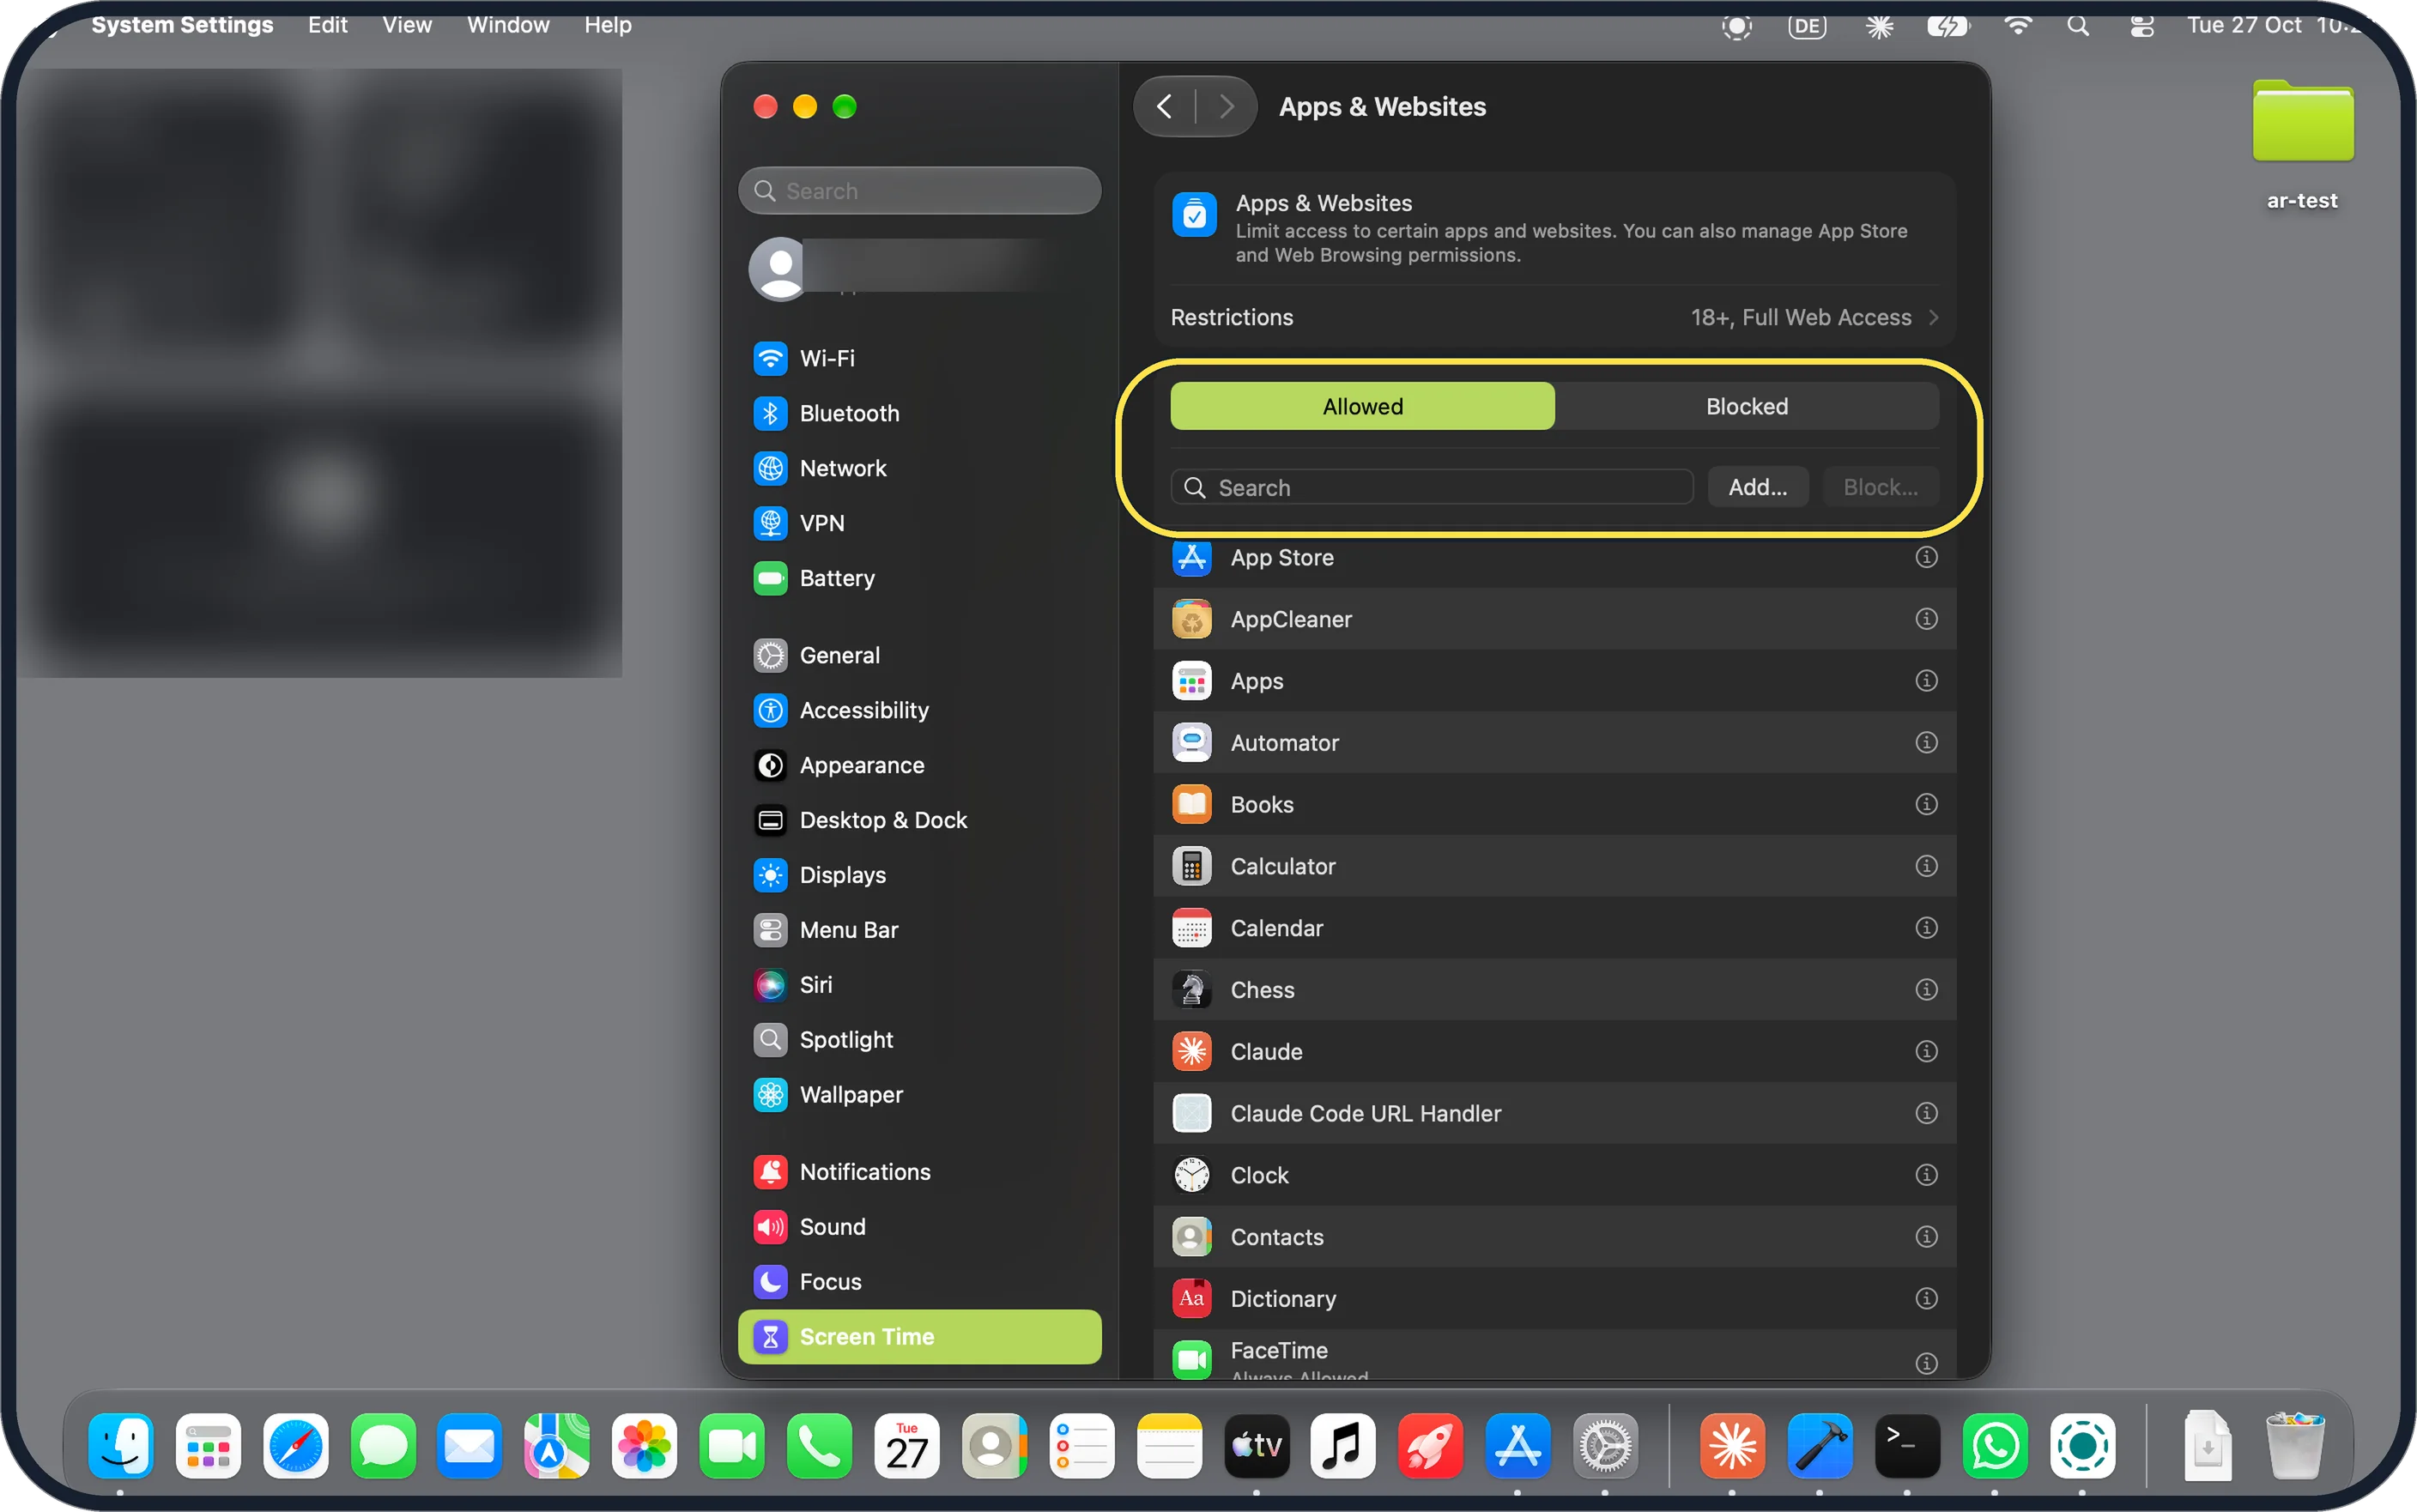This screenshot has height=1512, width=2417.
Task: Open Terminal from the Dock
Action: point(1906,1446)
